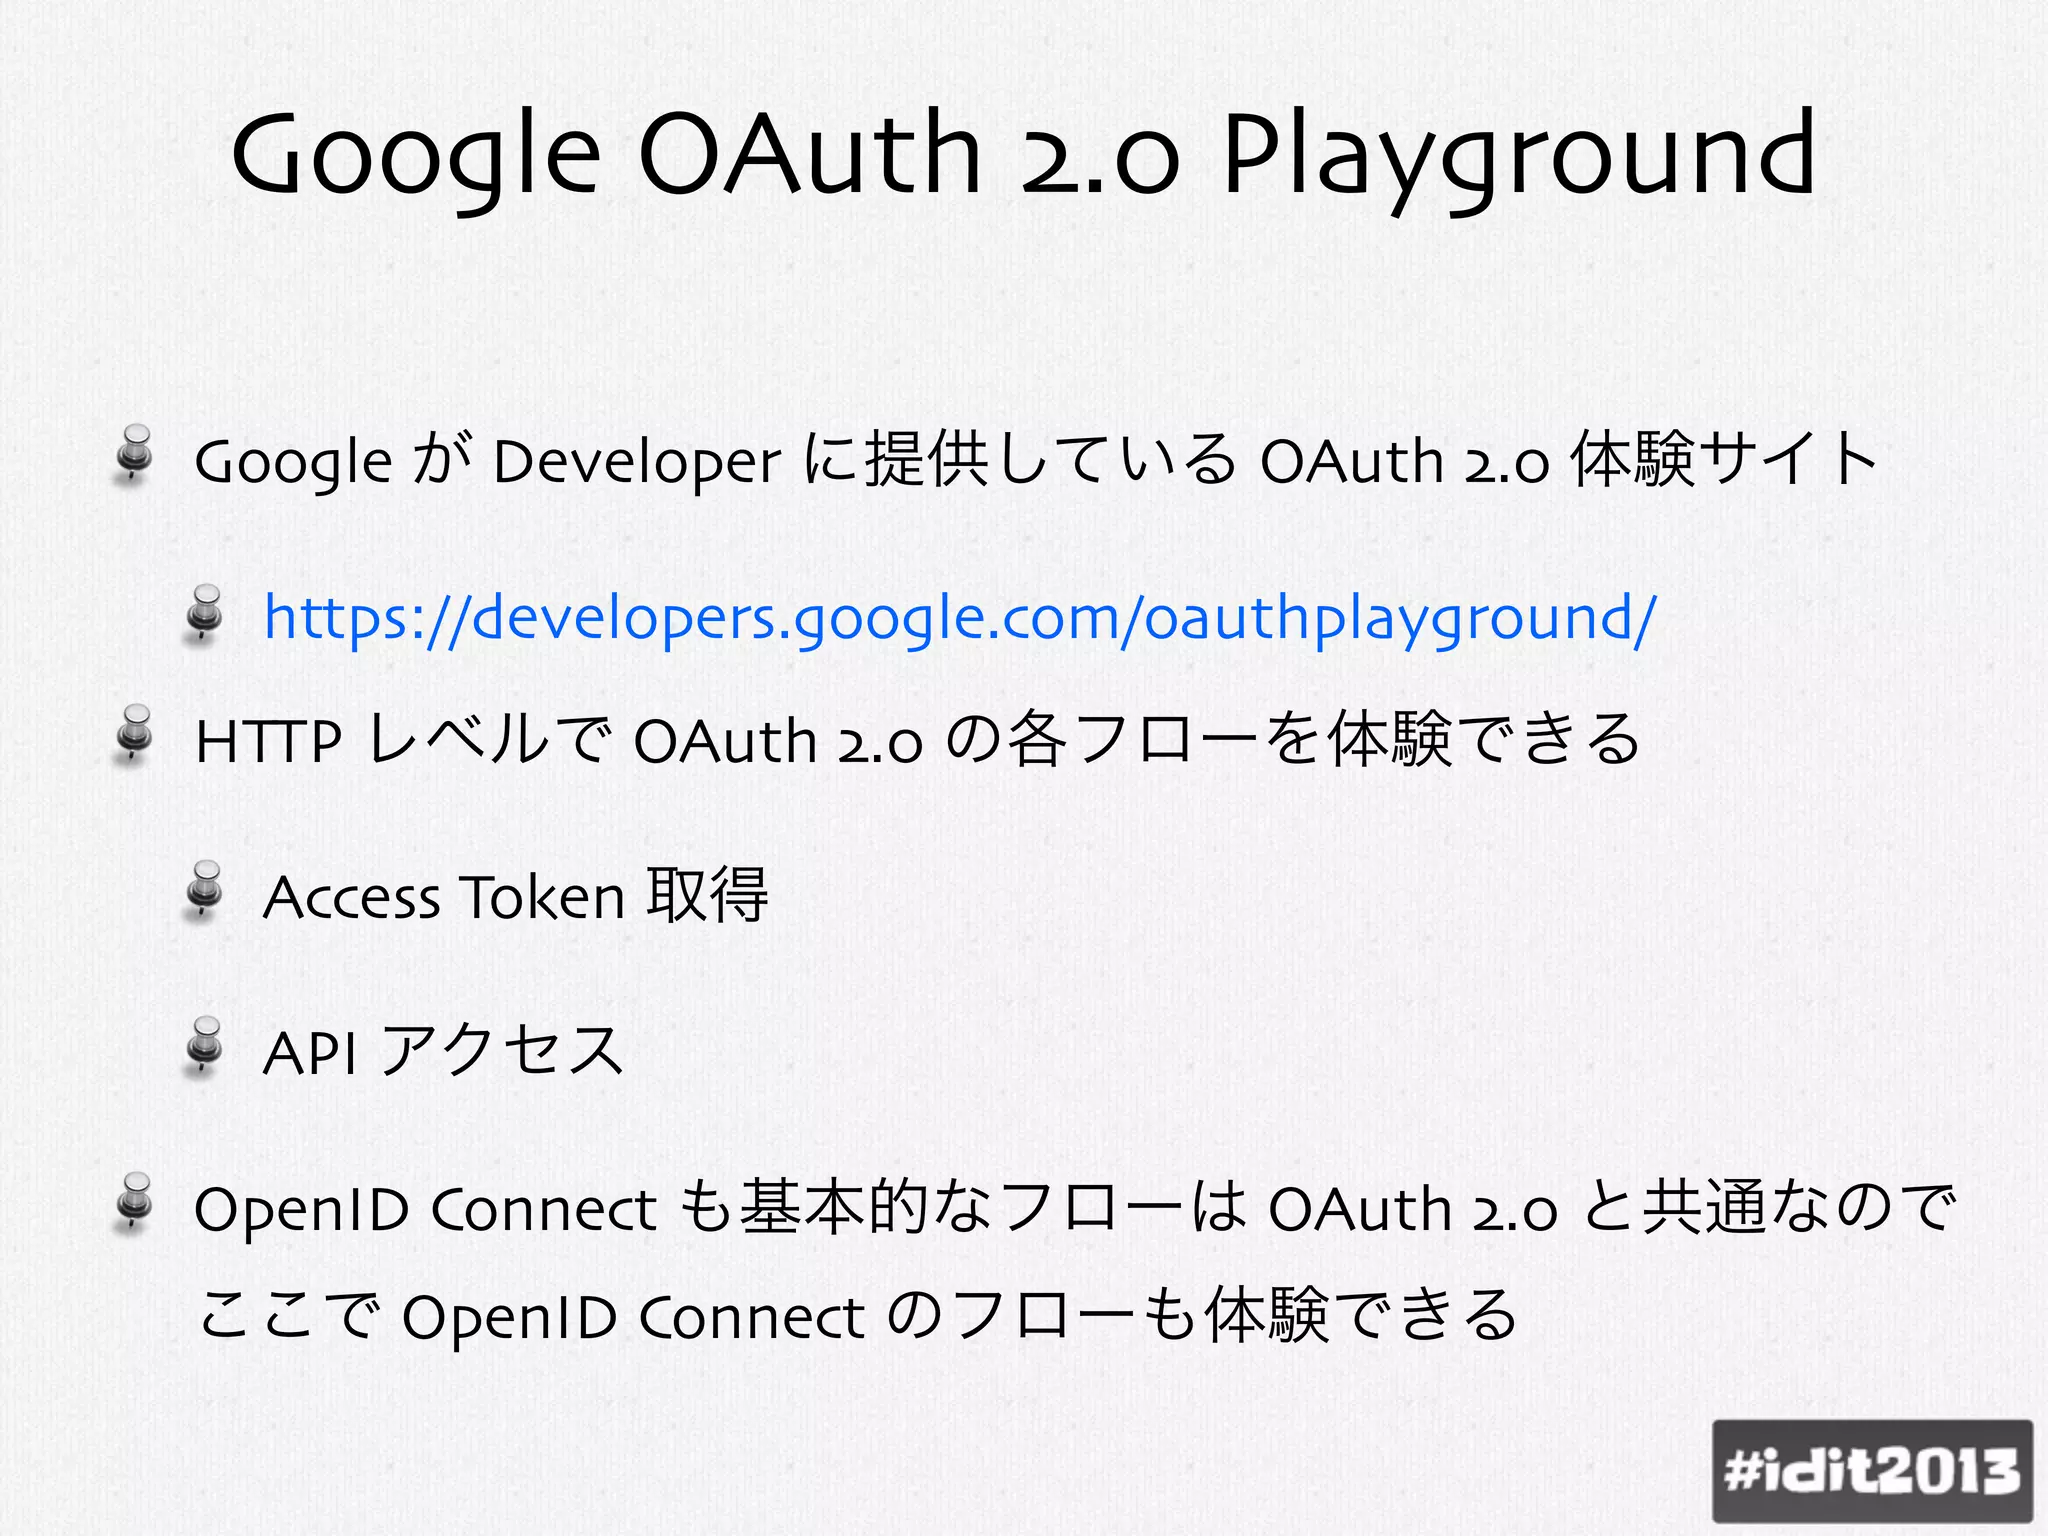The height and width of the screenshot is (1536, 2048).
Task: Click the pushpin bullet beside 'Google が Developer'
Action: click(x=134, y=455)
